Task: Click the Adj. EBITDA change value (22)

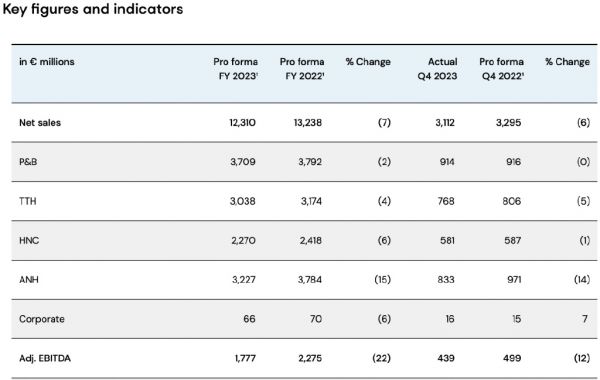Action: [382, 359]
